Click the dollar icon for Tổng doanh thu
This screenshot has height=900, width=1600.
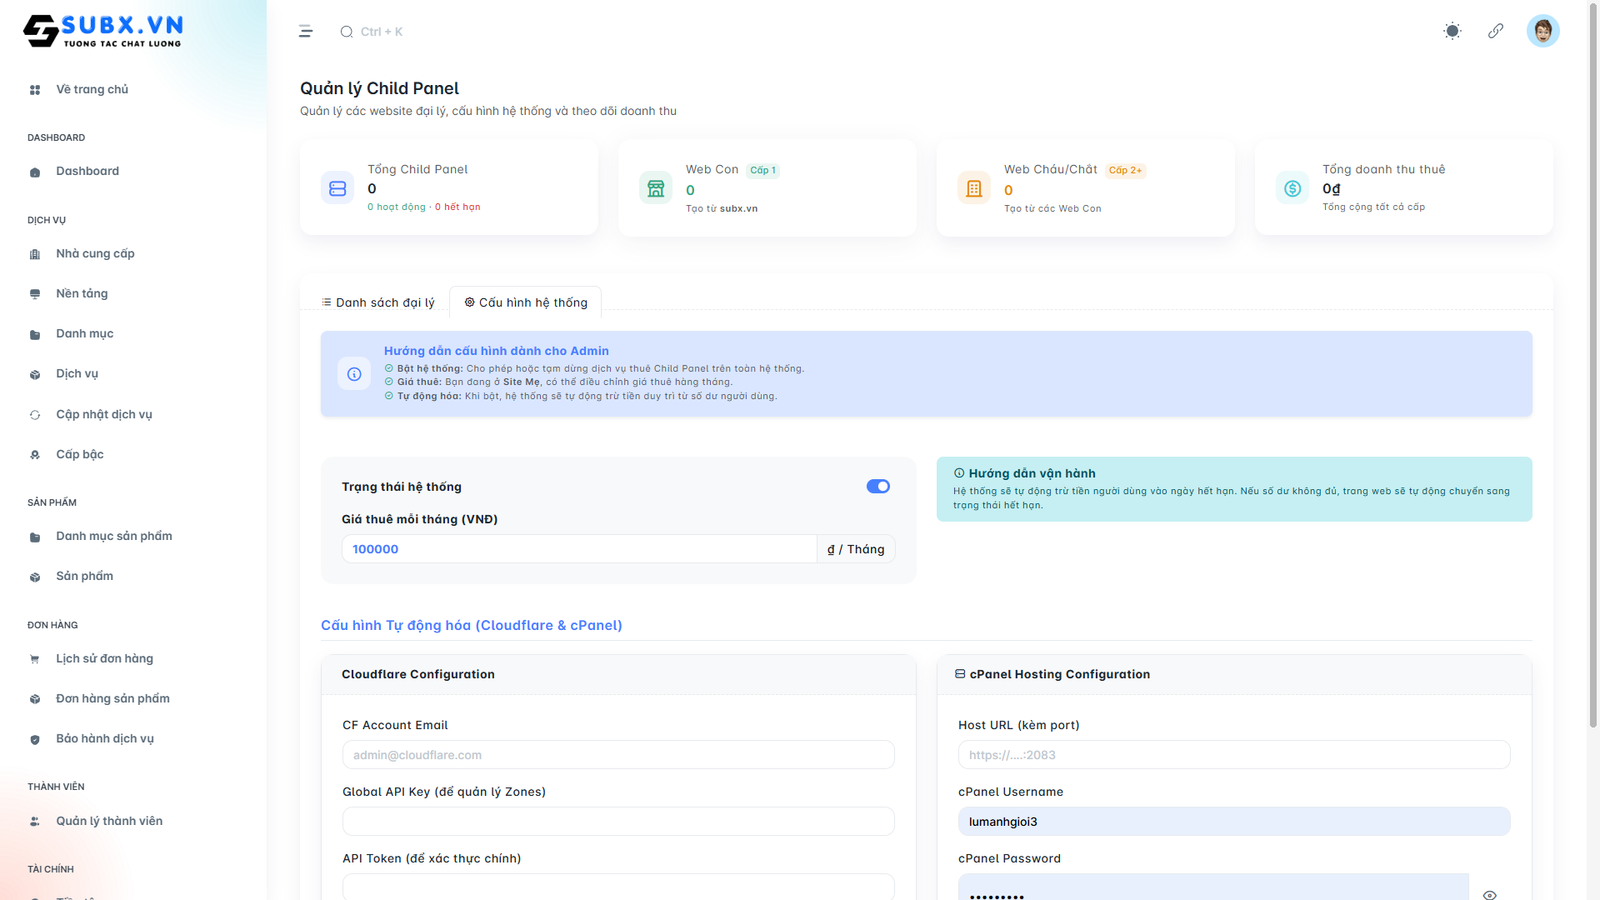(x=1292, y=188)
